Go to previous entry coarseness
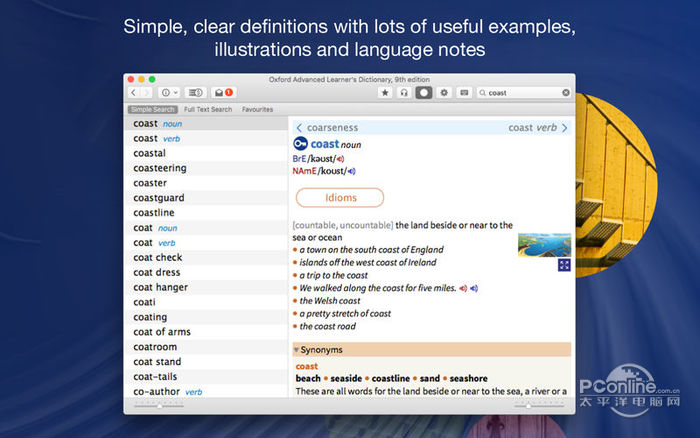The width and height of the screenshot is (700, 438). point(327,128)
